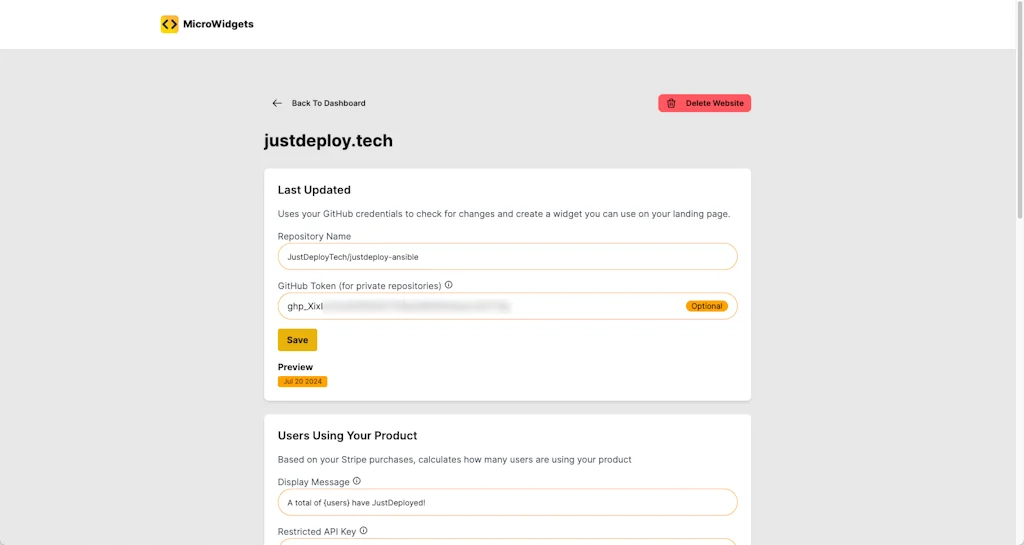Viewport: 1024px width, 545px height.
Task: Click the Last Updated section heading
Action: pyautogui.click(x=314, y=190)
